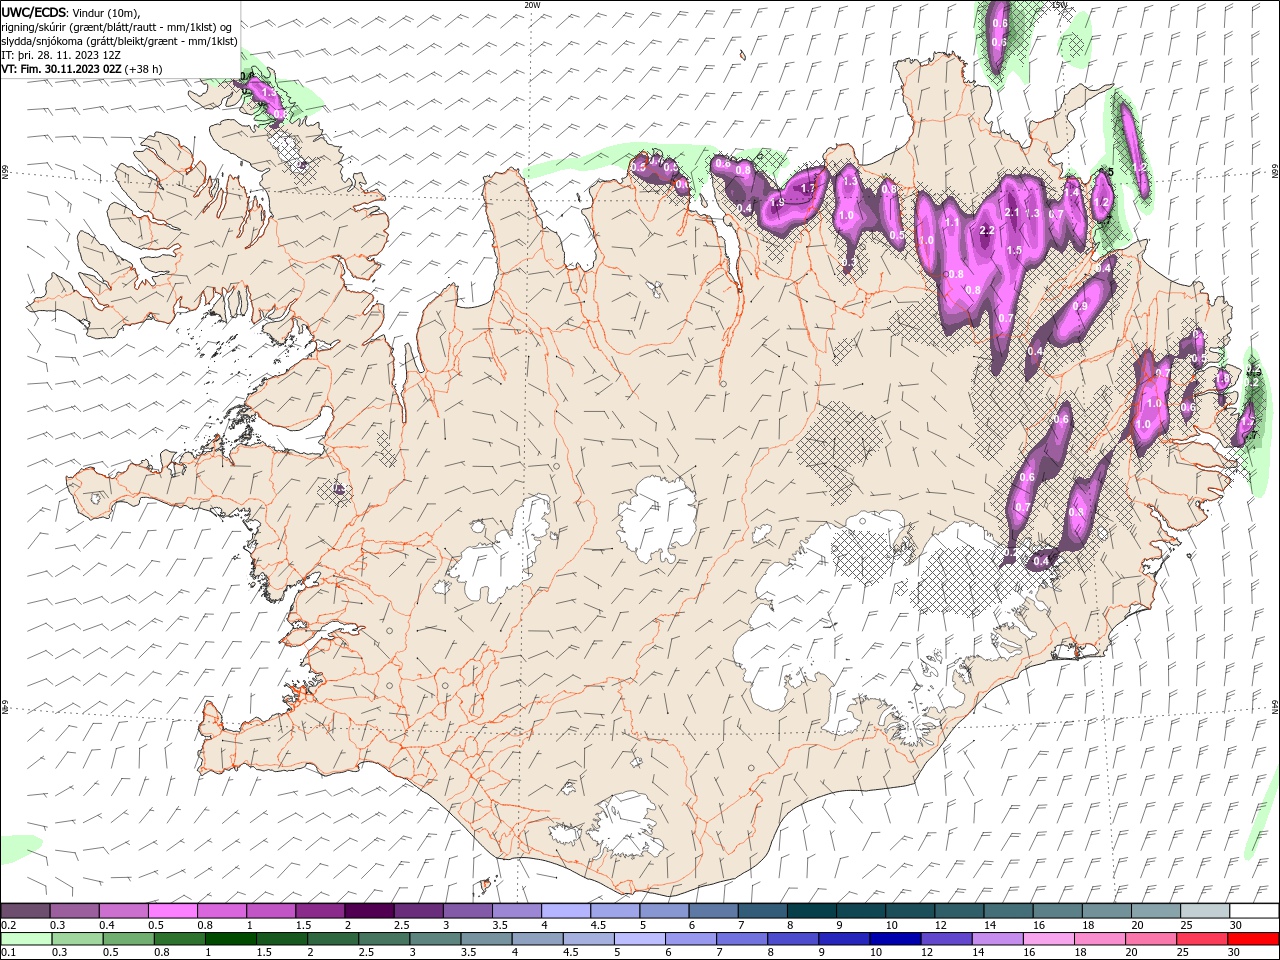Pick the 2–2.5 grey-green rain swatch
The image size is (1280, 960).
[333, 938]
